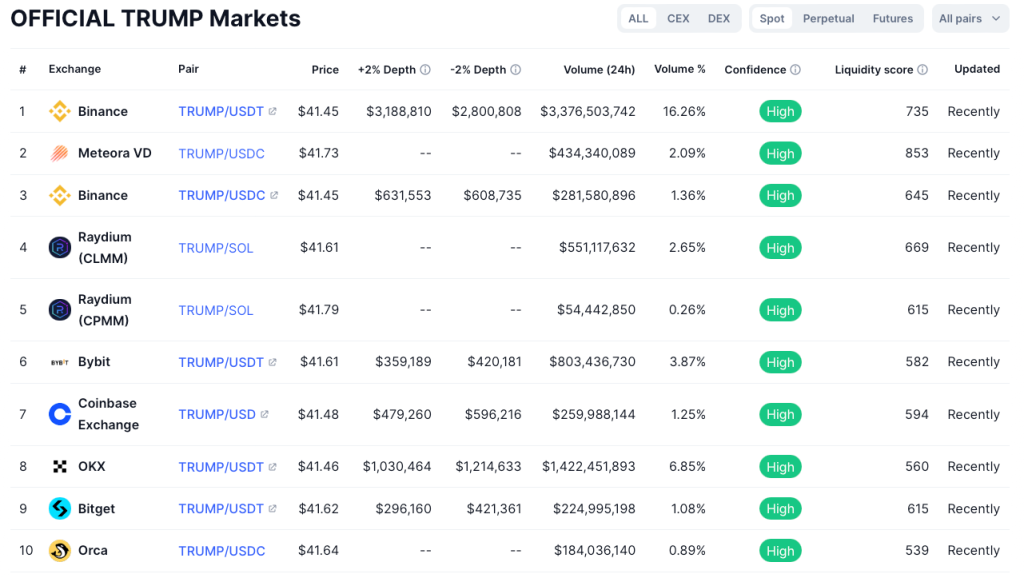Click the Bybit exchange logo
This screenshot has height=578, width=1024.
[x=60, y=362]
